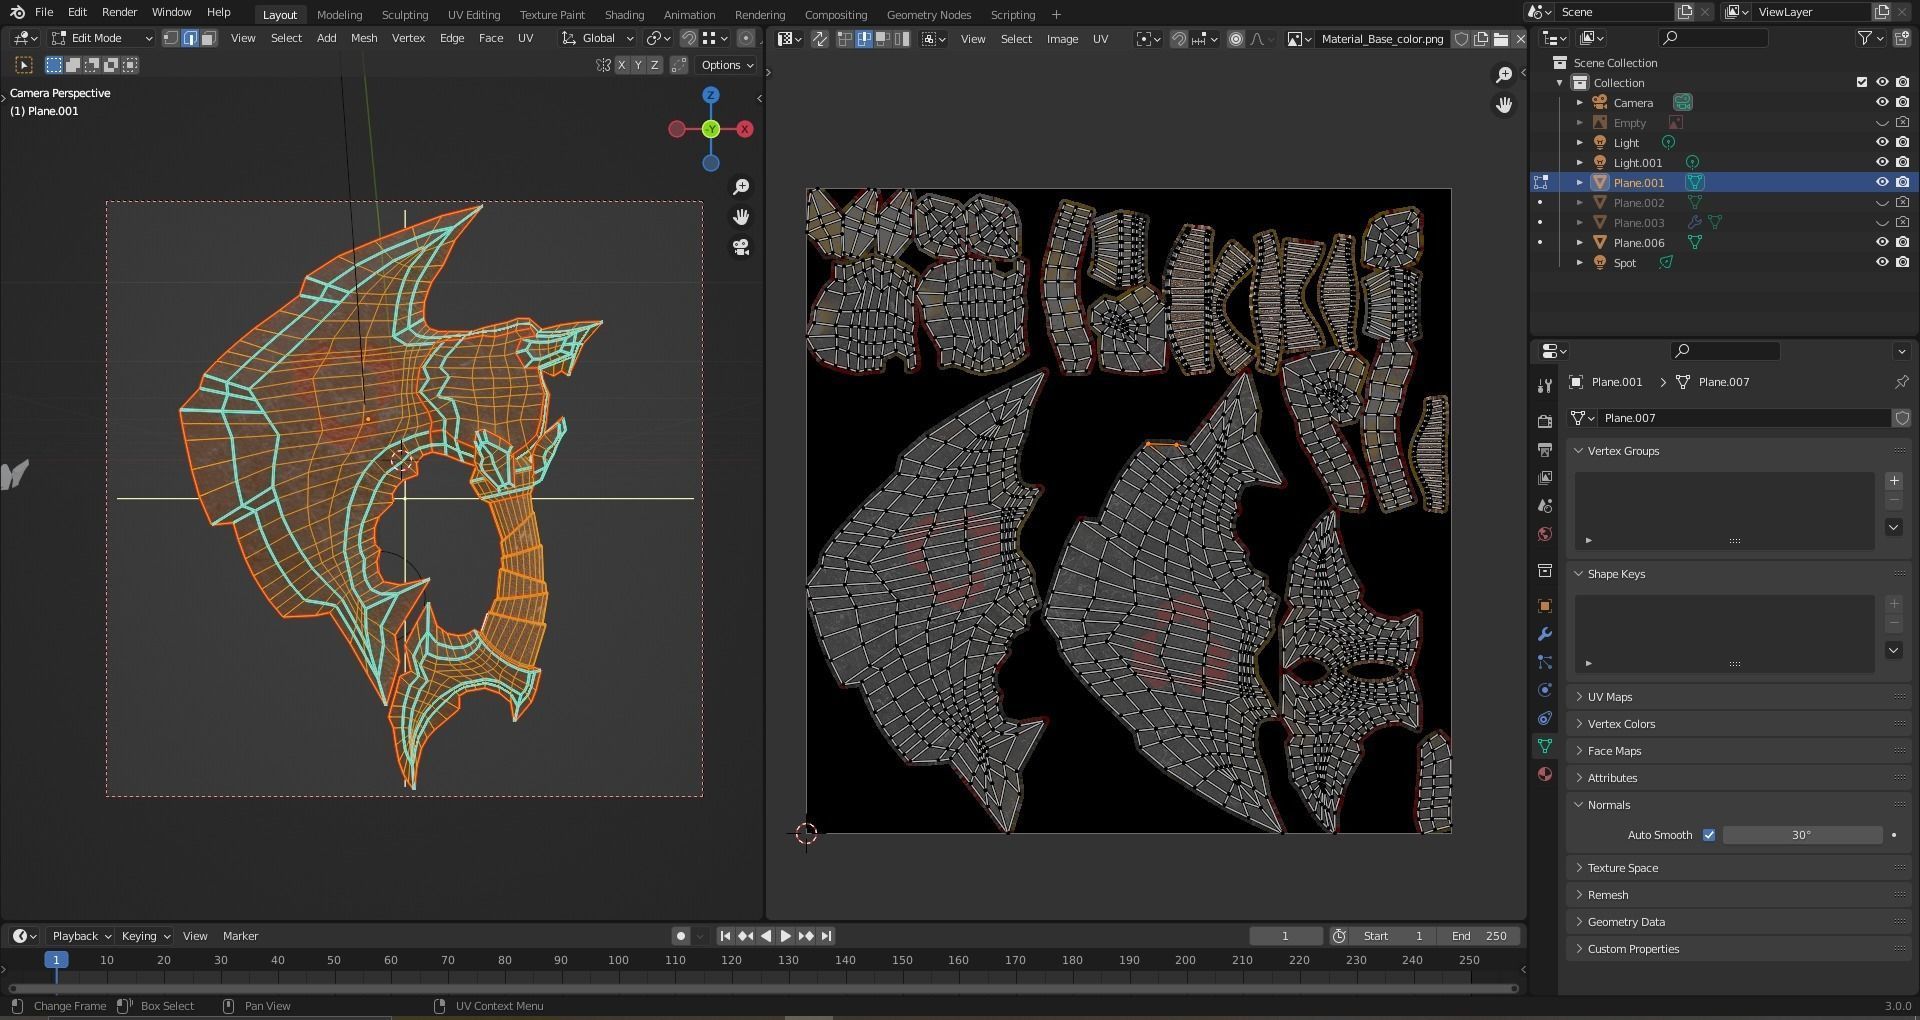The width and height of the screenshot is (1920, 1020).
Task: Open the Particle properties tab
Action: (x=1545, y=662)
